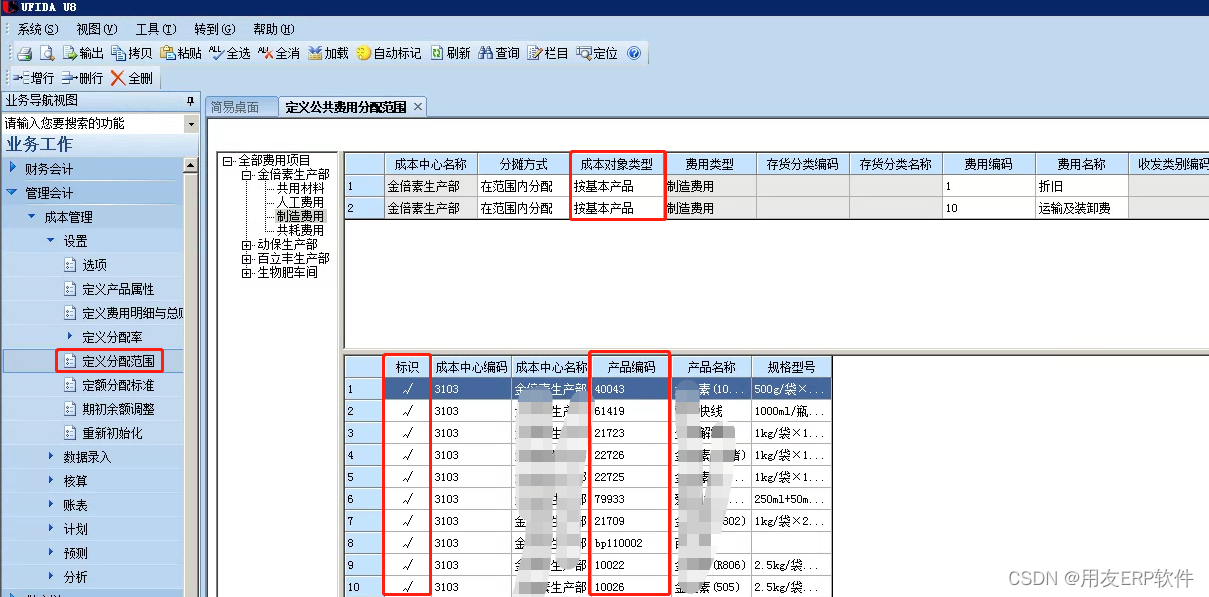The height and width of the screenshot is (597, 1209).
Task: Click the 加载 load toolbar button
Action: click(x=327, y=54)
